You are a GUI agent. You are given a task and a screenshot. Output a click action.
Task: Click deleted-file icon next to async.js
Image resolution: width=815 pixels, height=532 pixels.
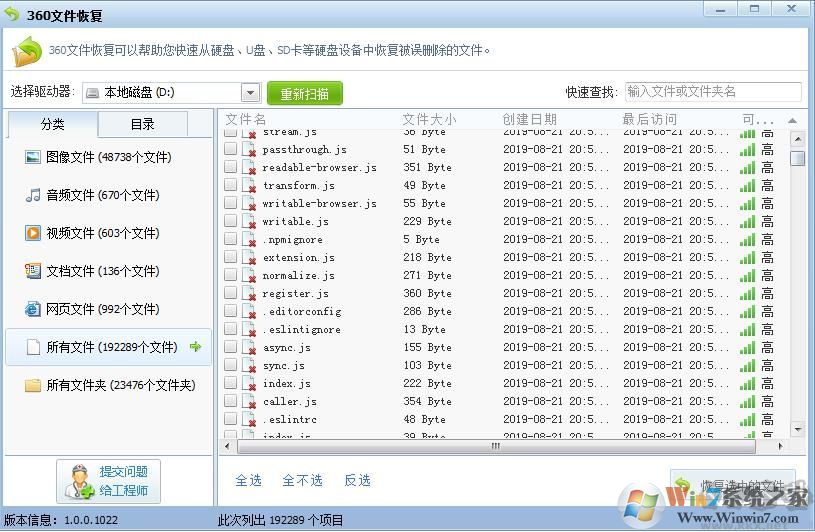pyautogui.click(x=249, y=348)
